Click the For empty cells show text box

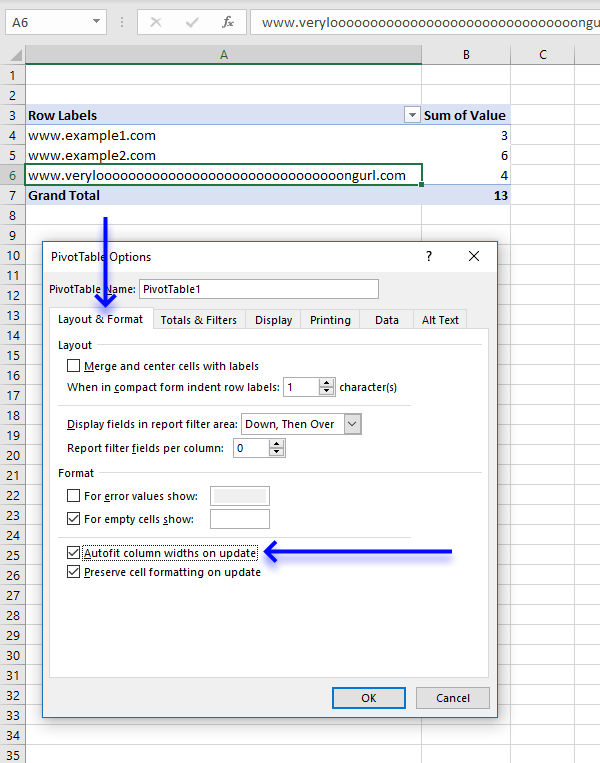click(239, 519)
